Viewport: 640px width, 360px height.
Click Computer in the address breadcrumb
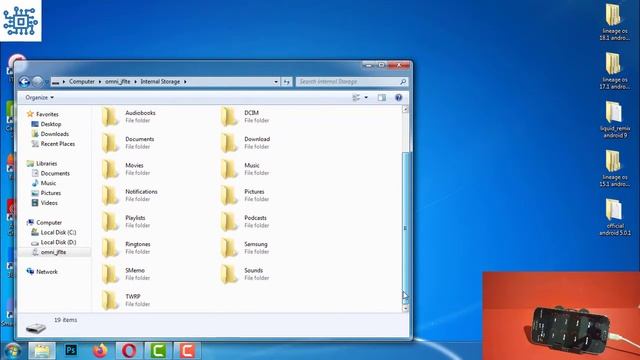point(82,82)
